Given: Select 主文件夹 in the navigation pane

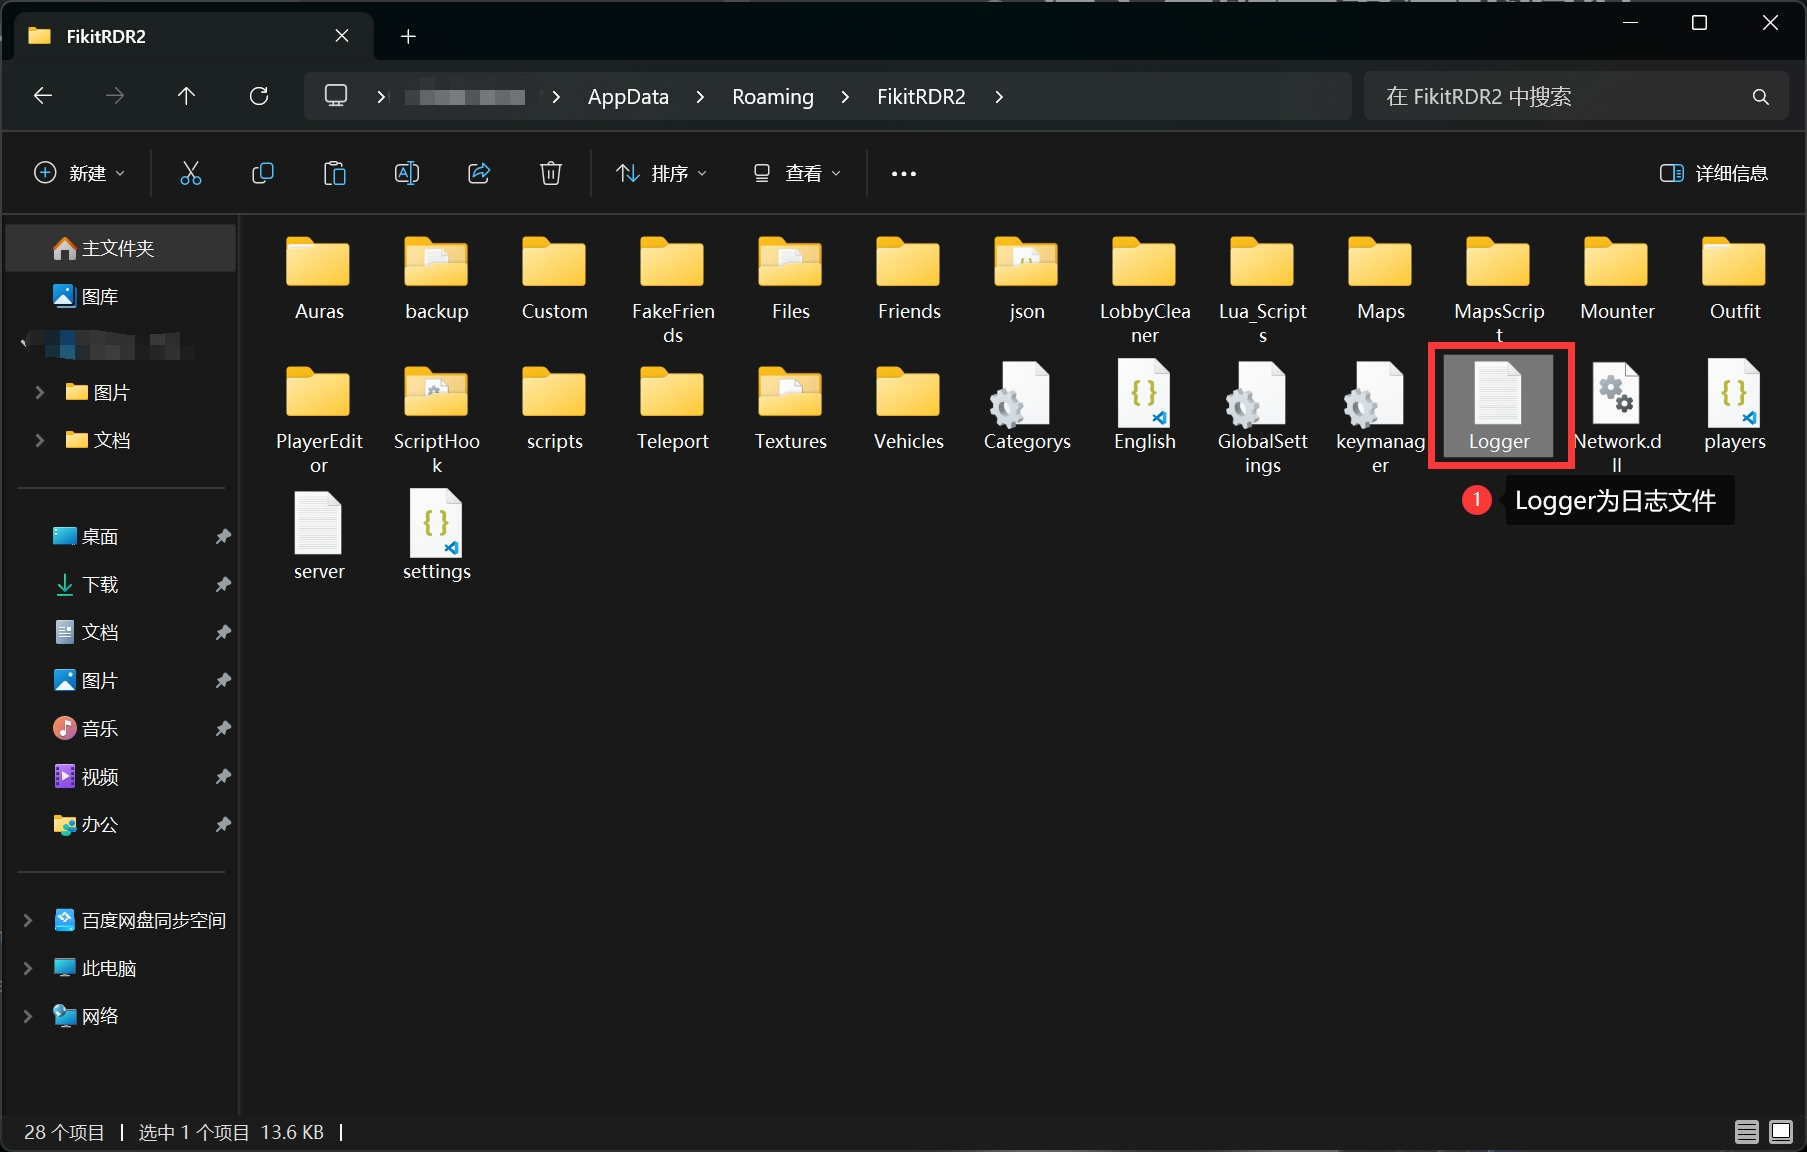Looking at the screenshot, I should coord(118,248).
